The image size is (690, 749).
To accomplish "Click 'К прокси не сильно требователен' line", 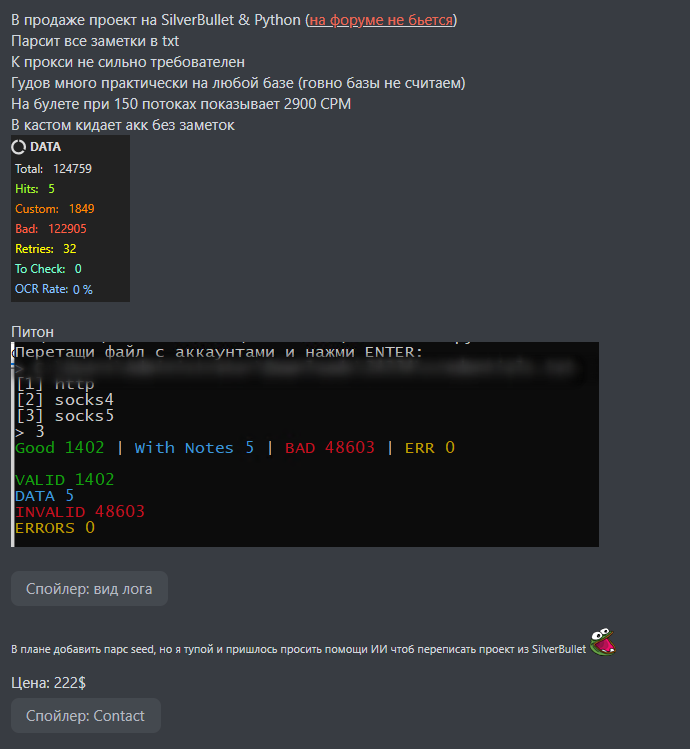I will 128,62.
